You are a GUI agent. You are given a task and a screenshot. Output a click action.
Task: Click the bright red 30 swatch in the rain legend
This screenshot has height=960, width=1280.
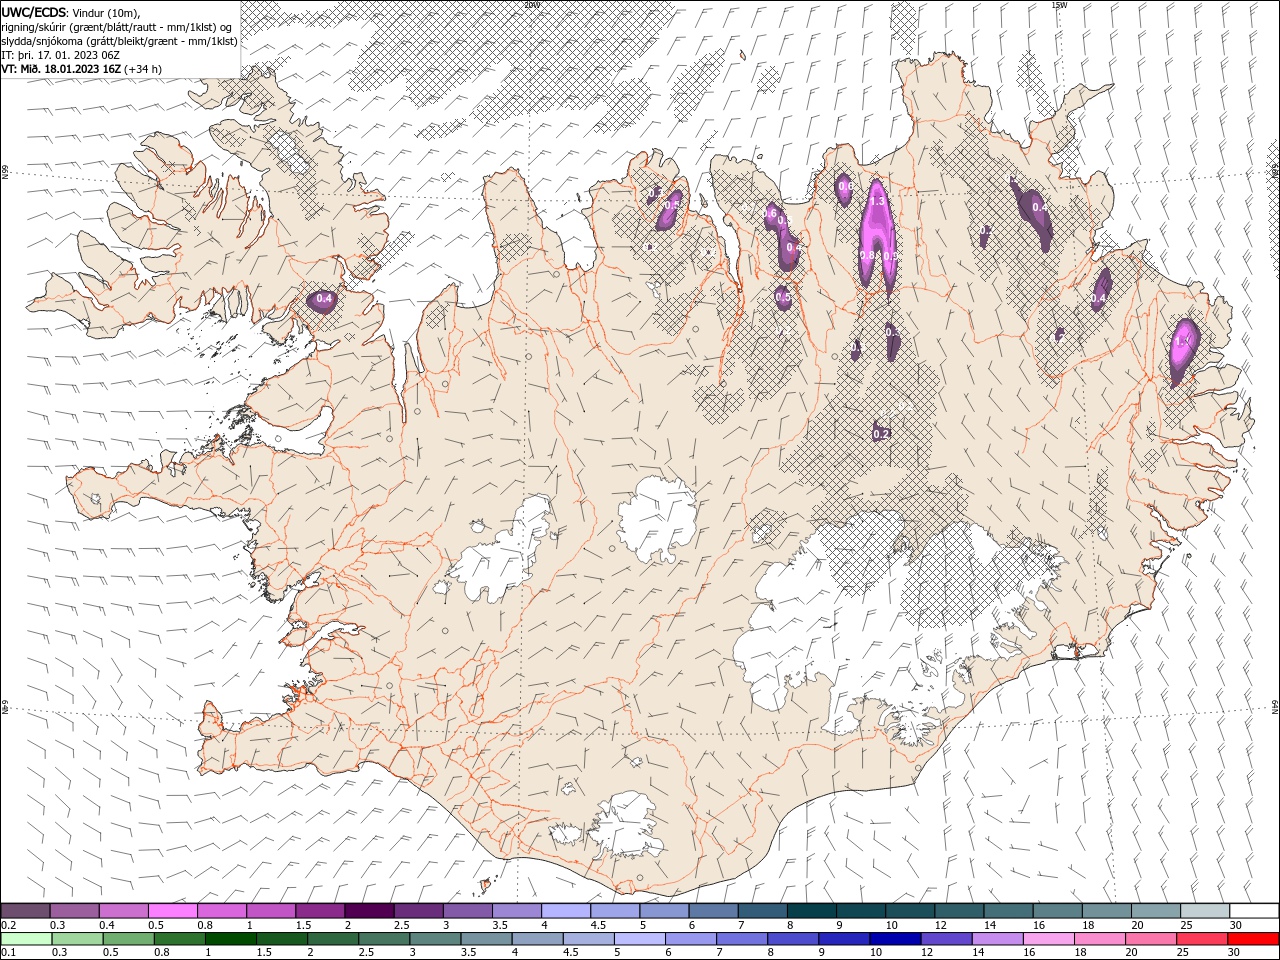[x=1253, y=939]
